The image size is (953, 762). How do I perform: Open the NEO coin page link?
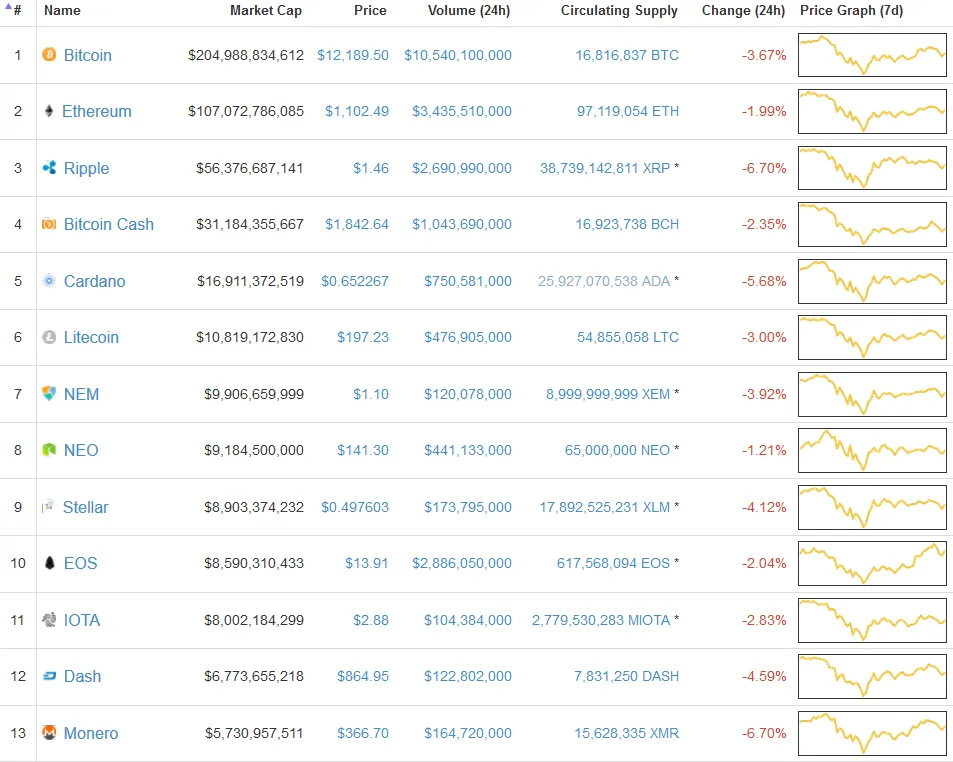click(81, 450)
